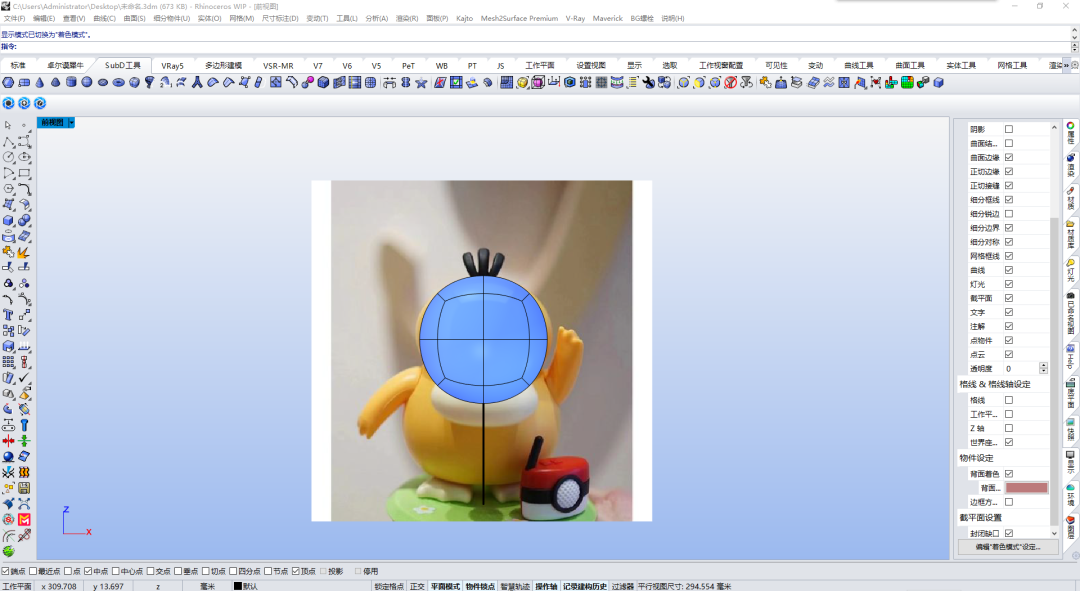Toggle the 正交 ortho status bar button
1080x591 pixels.
(417, 586)
